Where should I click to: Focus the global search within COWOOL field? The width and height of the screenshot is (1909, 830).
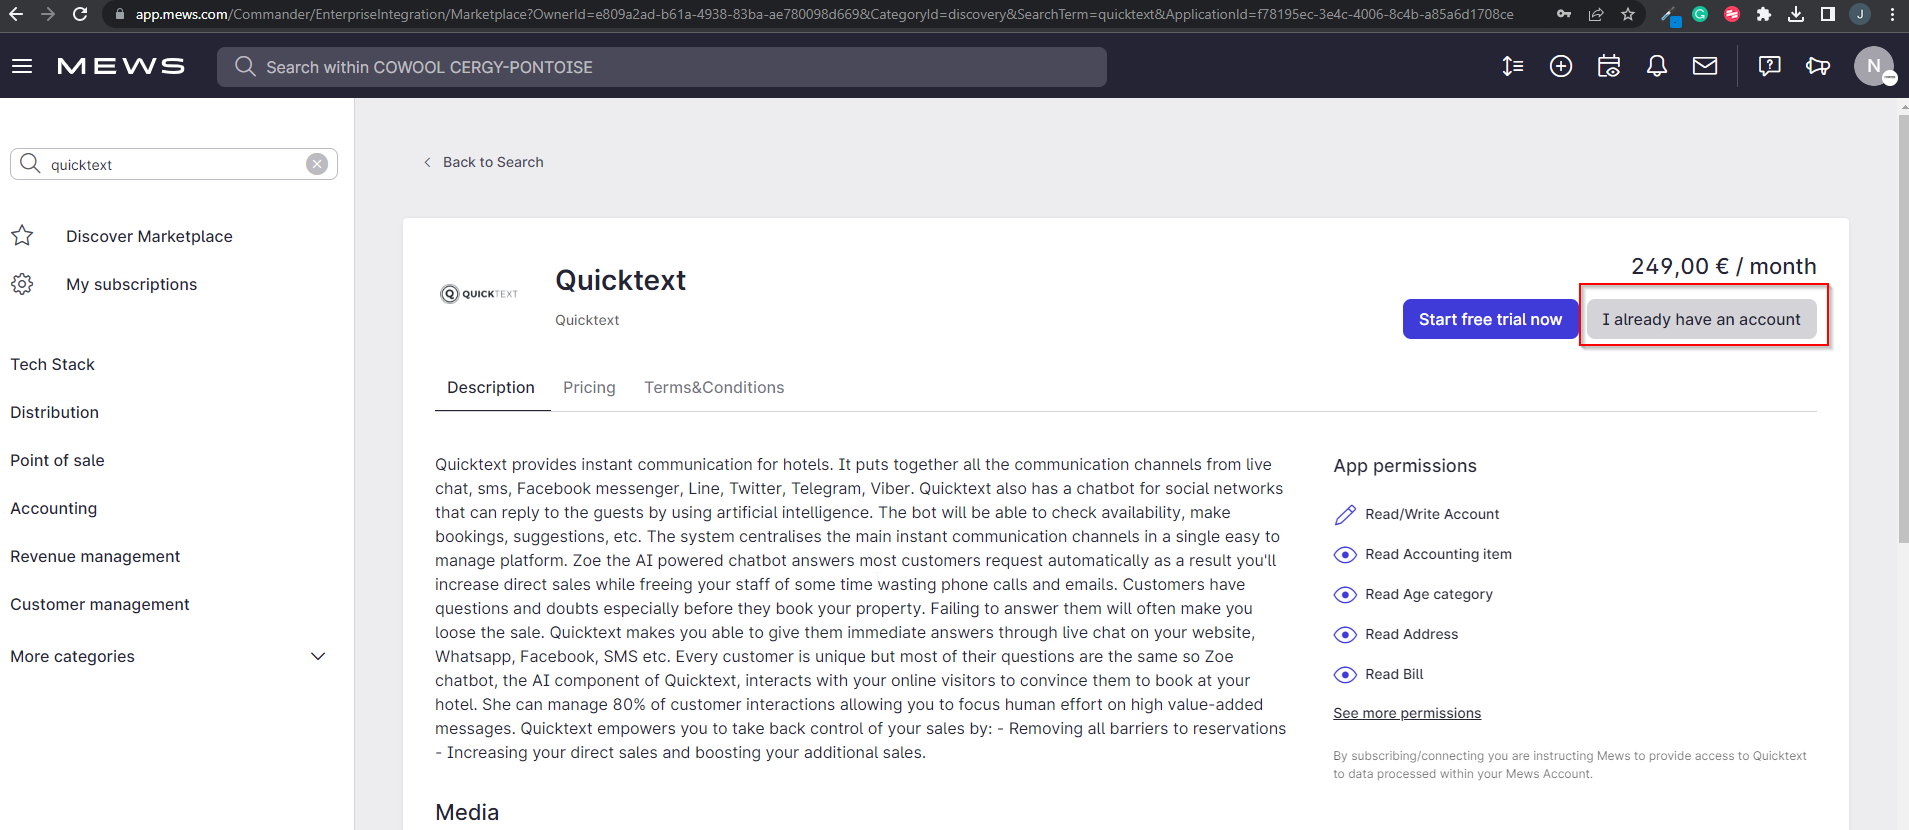coord(660,67)
